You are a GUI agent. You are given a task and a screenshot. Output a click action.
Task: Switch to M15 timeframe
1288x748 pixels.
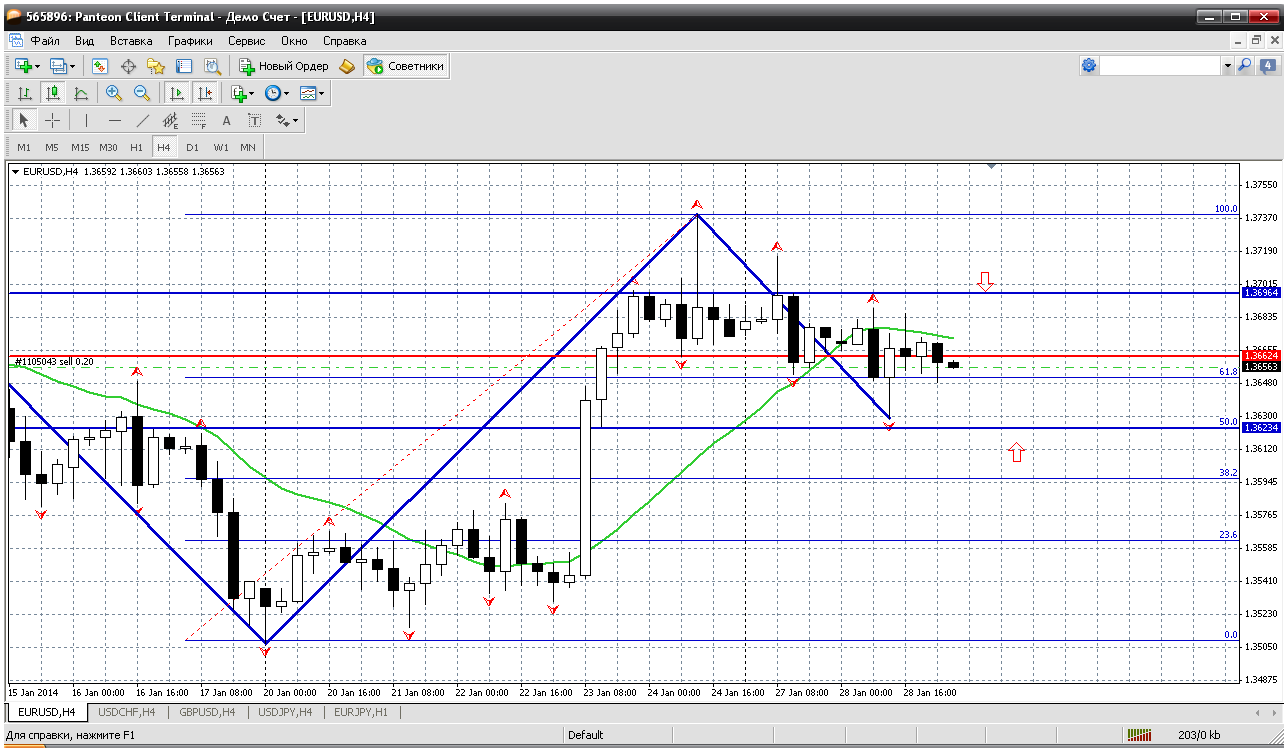pos(80,147)
